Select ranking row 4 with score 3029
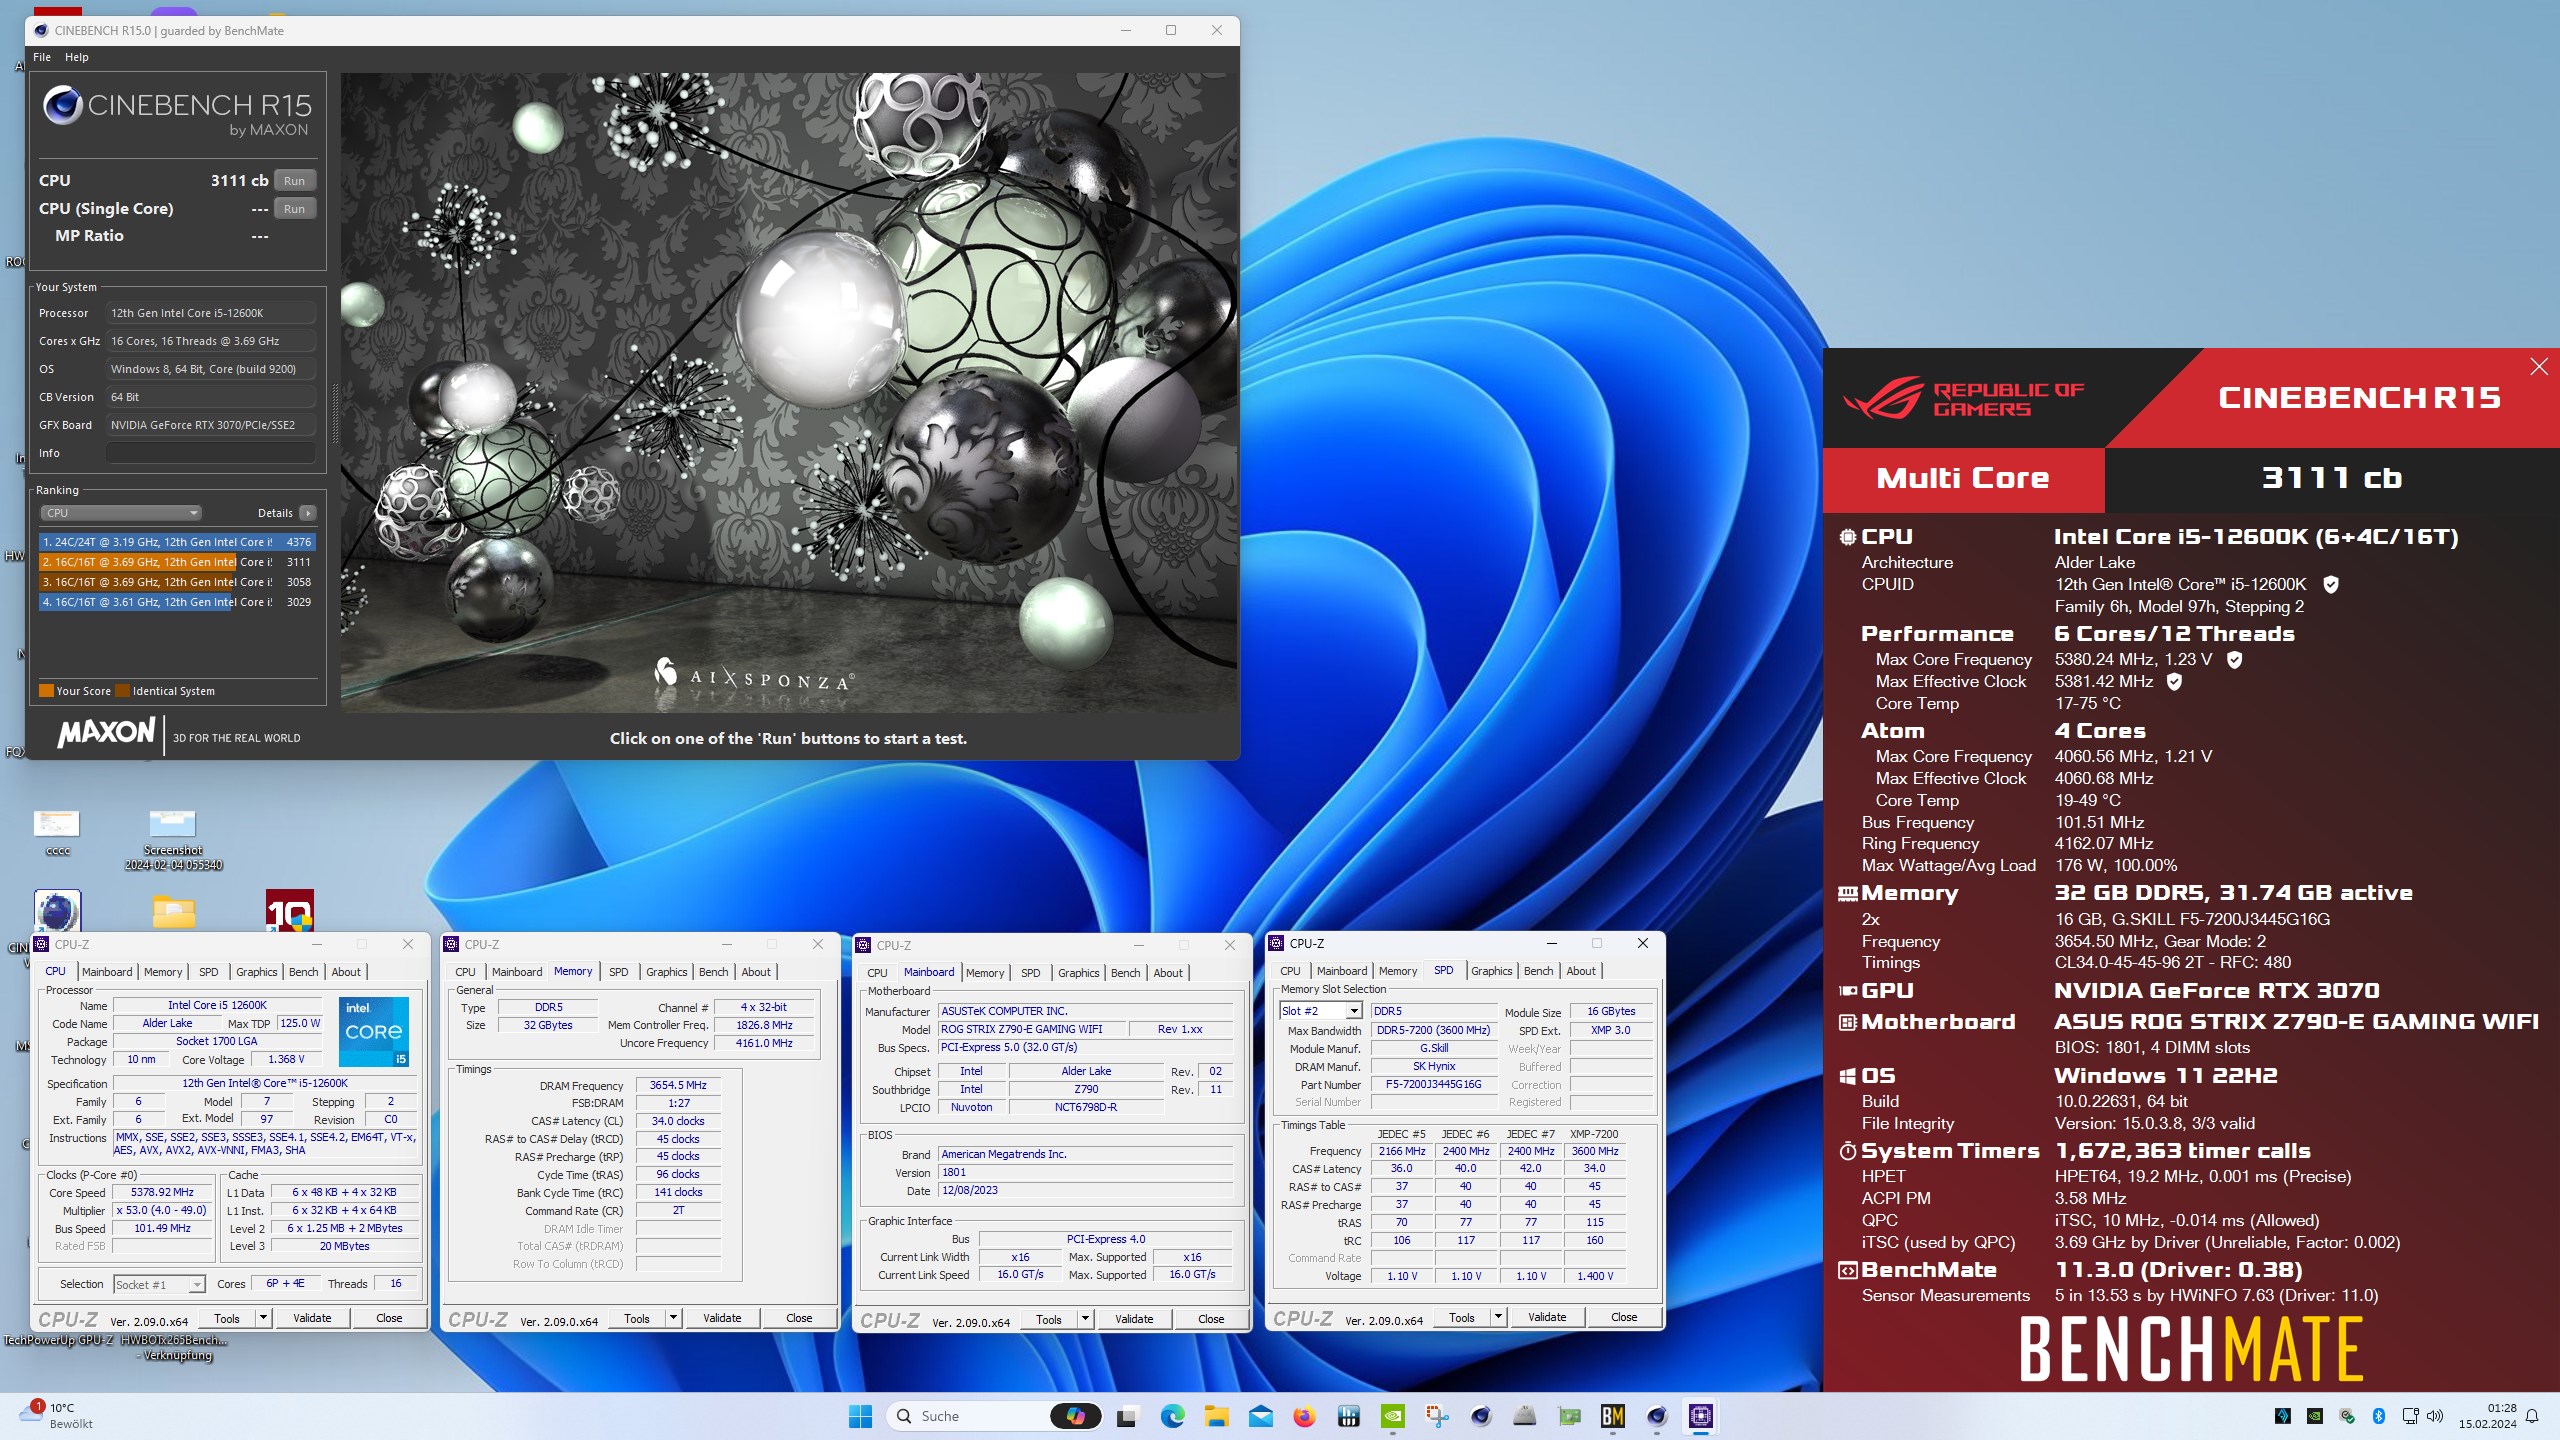This screenshot has width=2560, height=1440. pyautogui.click(x=177, y=602)
